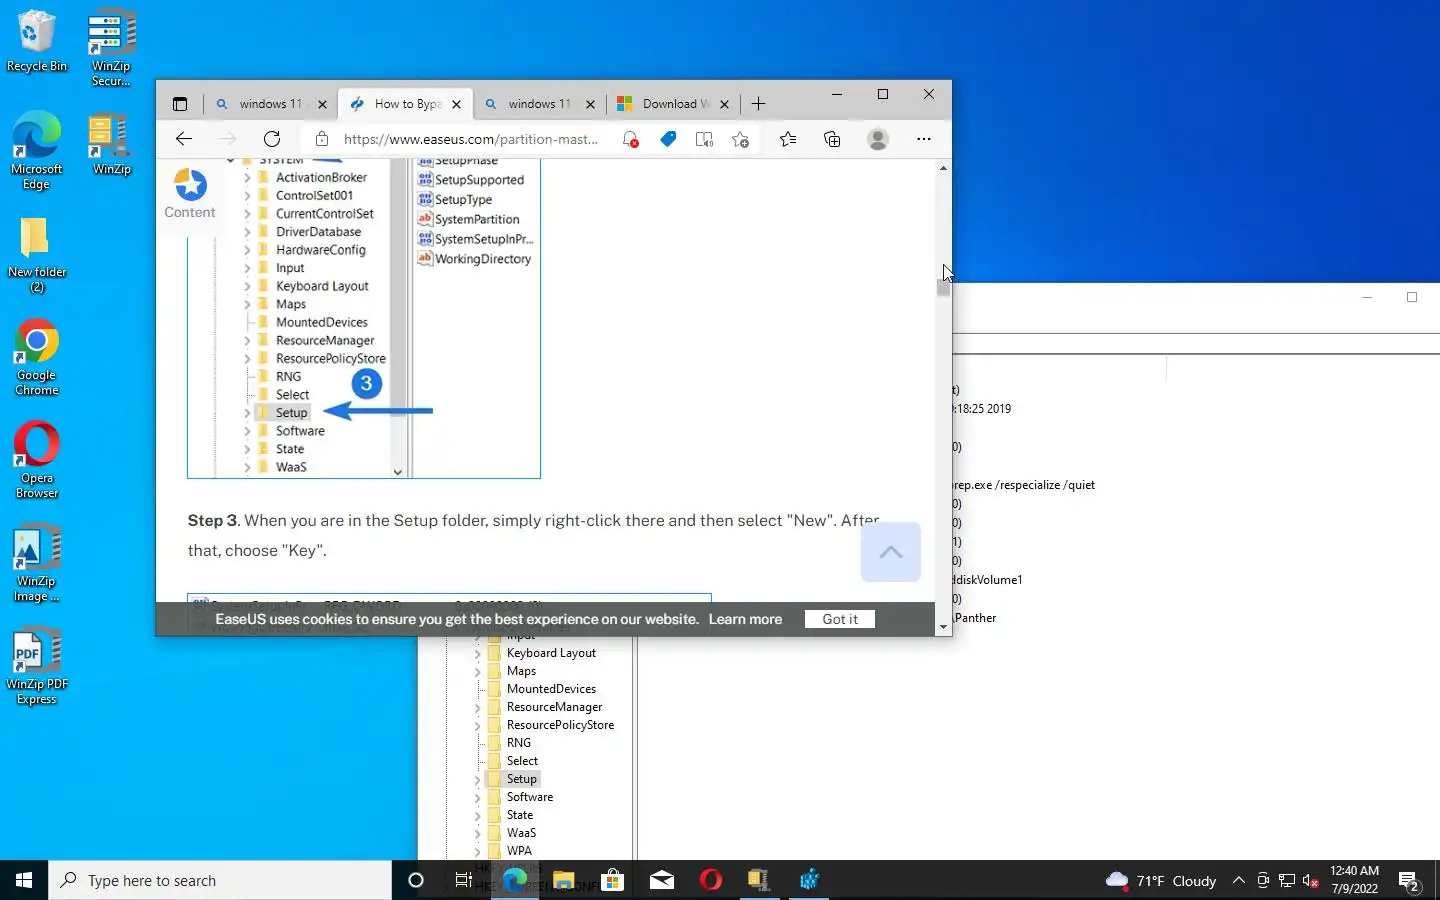Select RNG key in Registry Editor
Screen dimensions: 1440x900
click(519, 743)
